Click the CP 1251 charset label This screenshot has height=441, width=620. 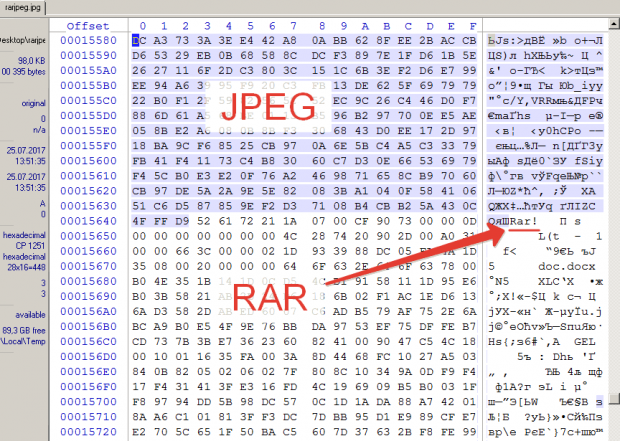[x=30, y=246]
